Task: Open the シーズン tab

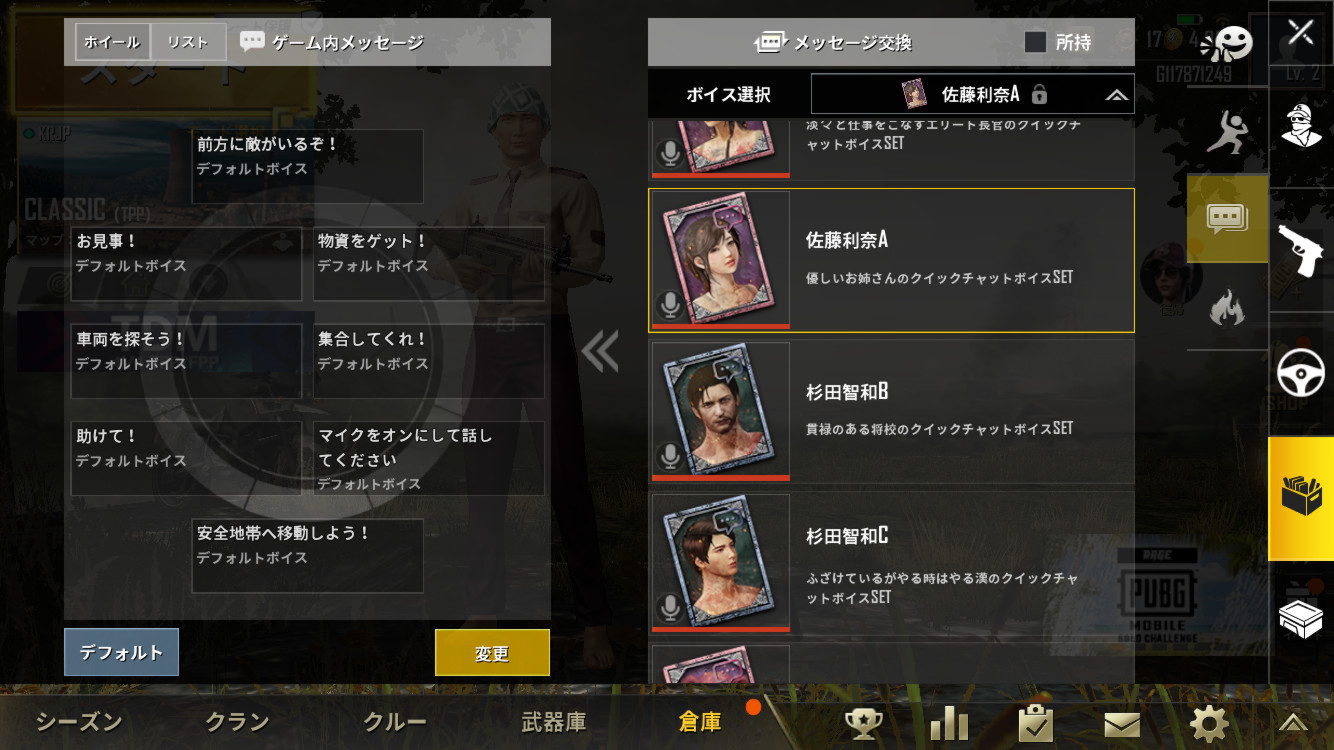Action: tap(79, 722)
